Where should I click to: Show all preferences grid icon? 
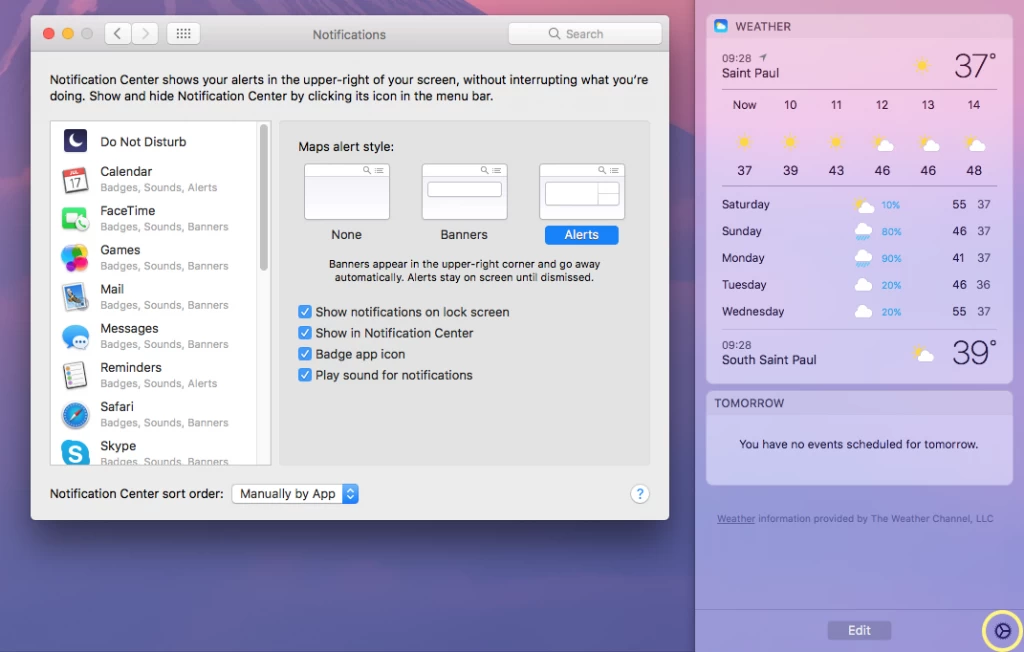(x=184, y=33)
